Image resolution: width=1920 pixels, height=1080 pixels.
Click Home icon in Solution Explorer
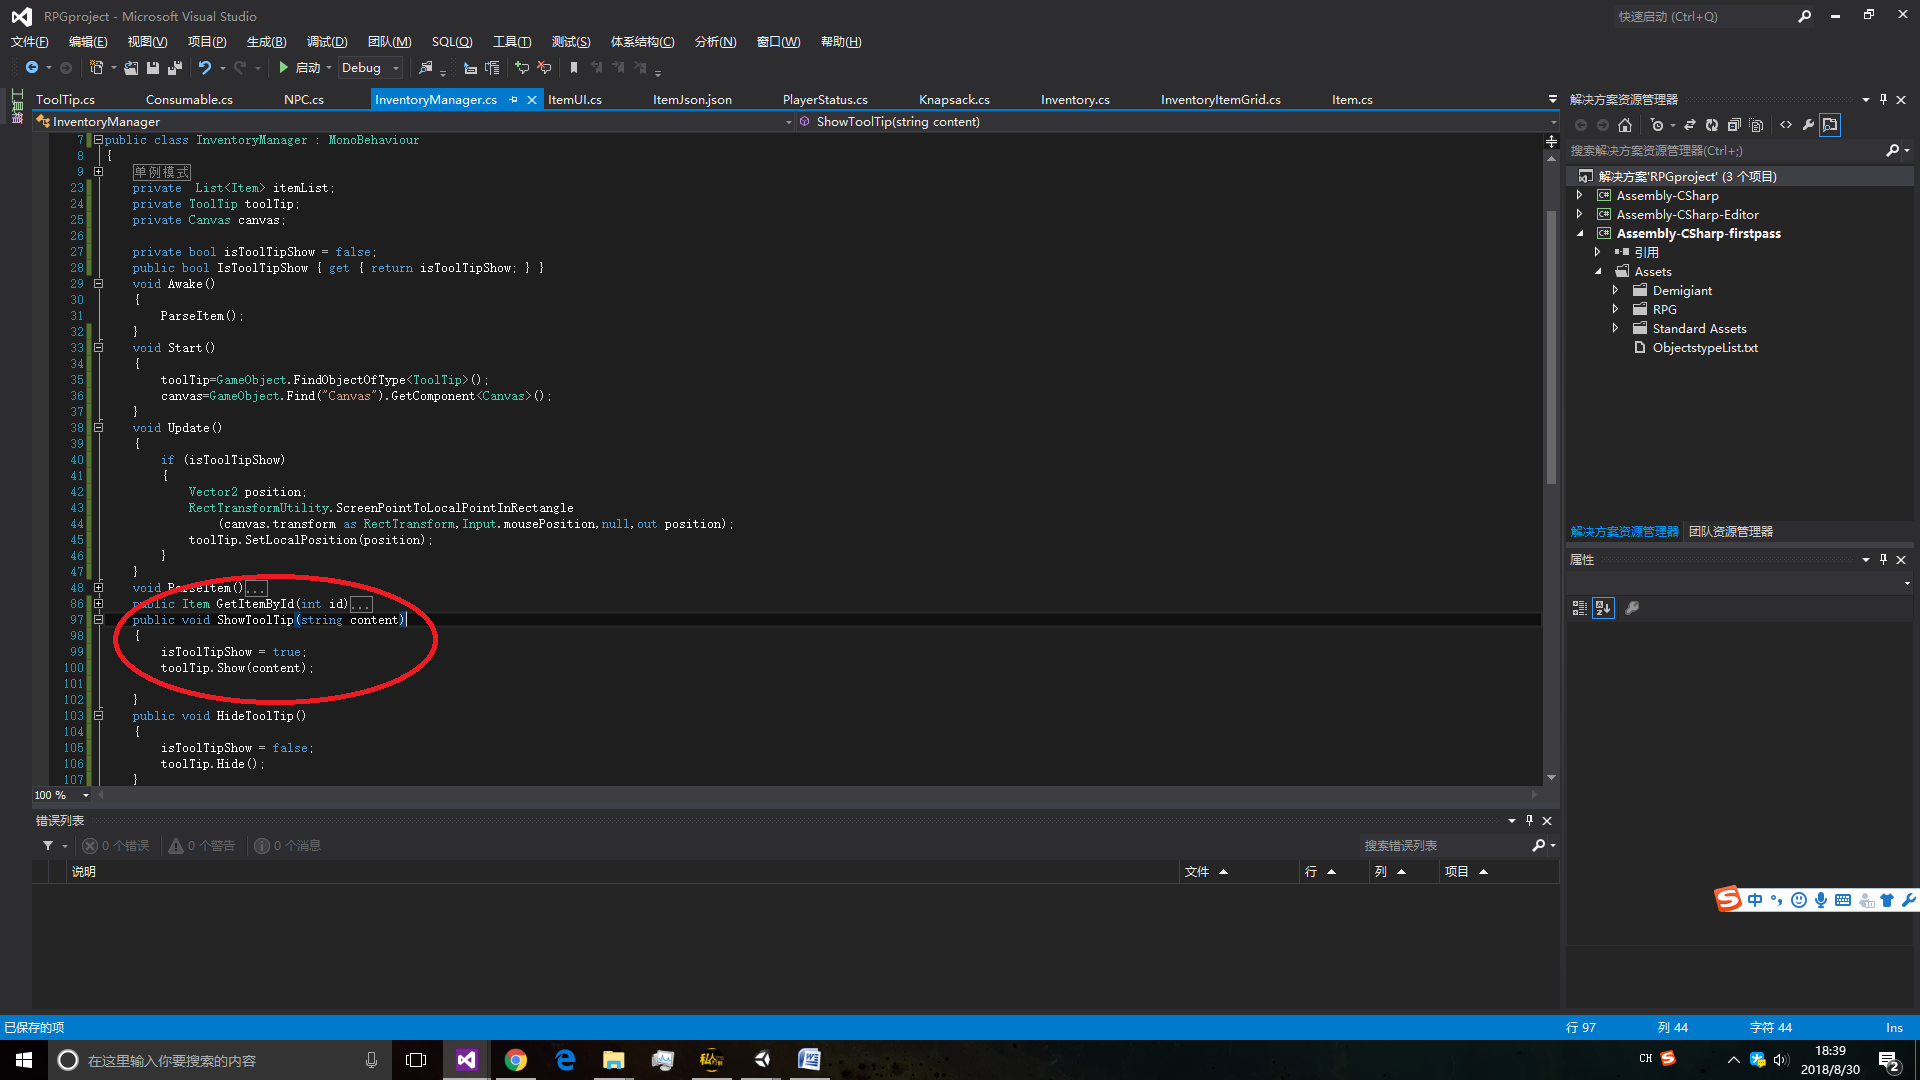click(x=1624, y=125)
